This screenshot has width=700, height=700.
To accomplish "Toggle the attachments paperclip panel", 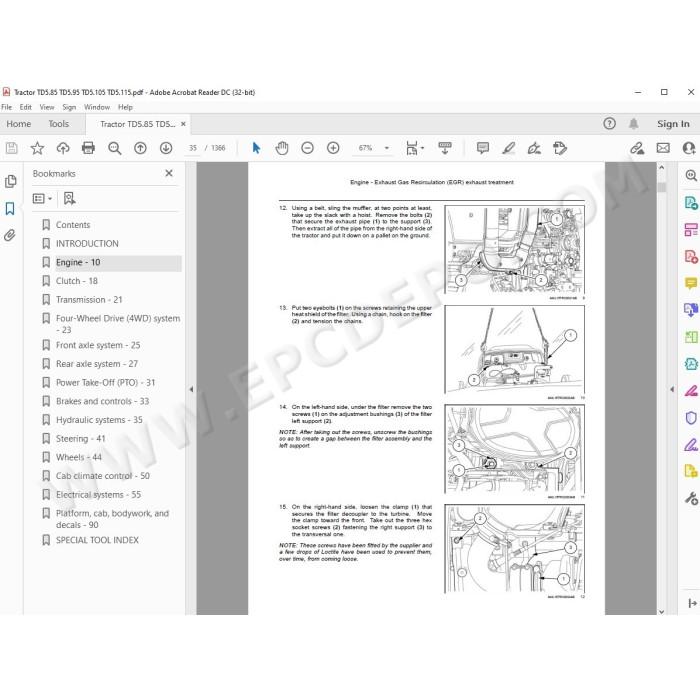I will tap(10, 235).
